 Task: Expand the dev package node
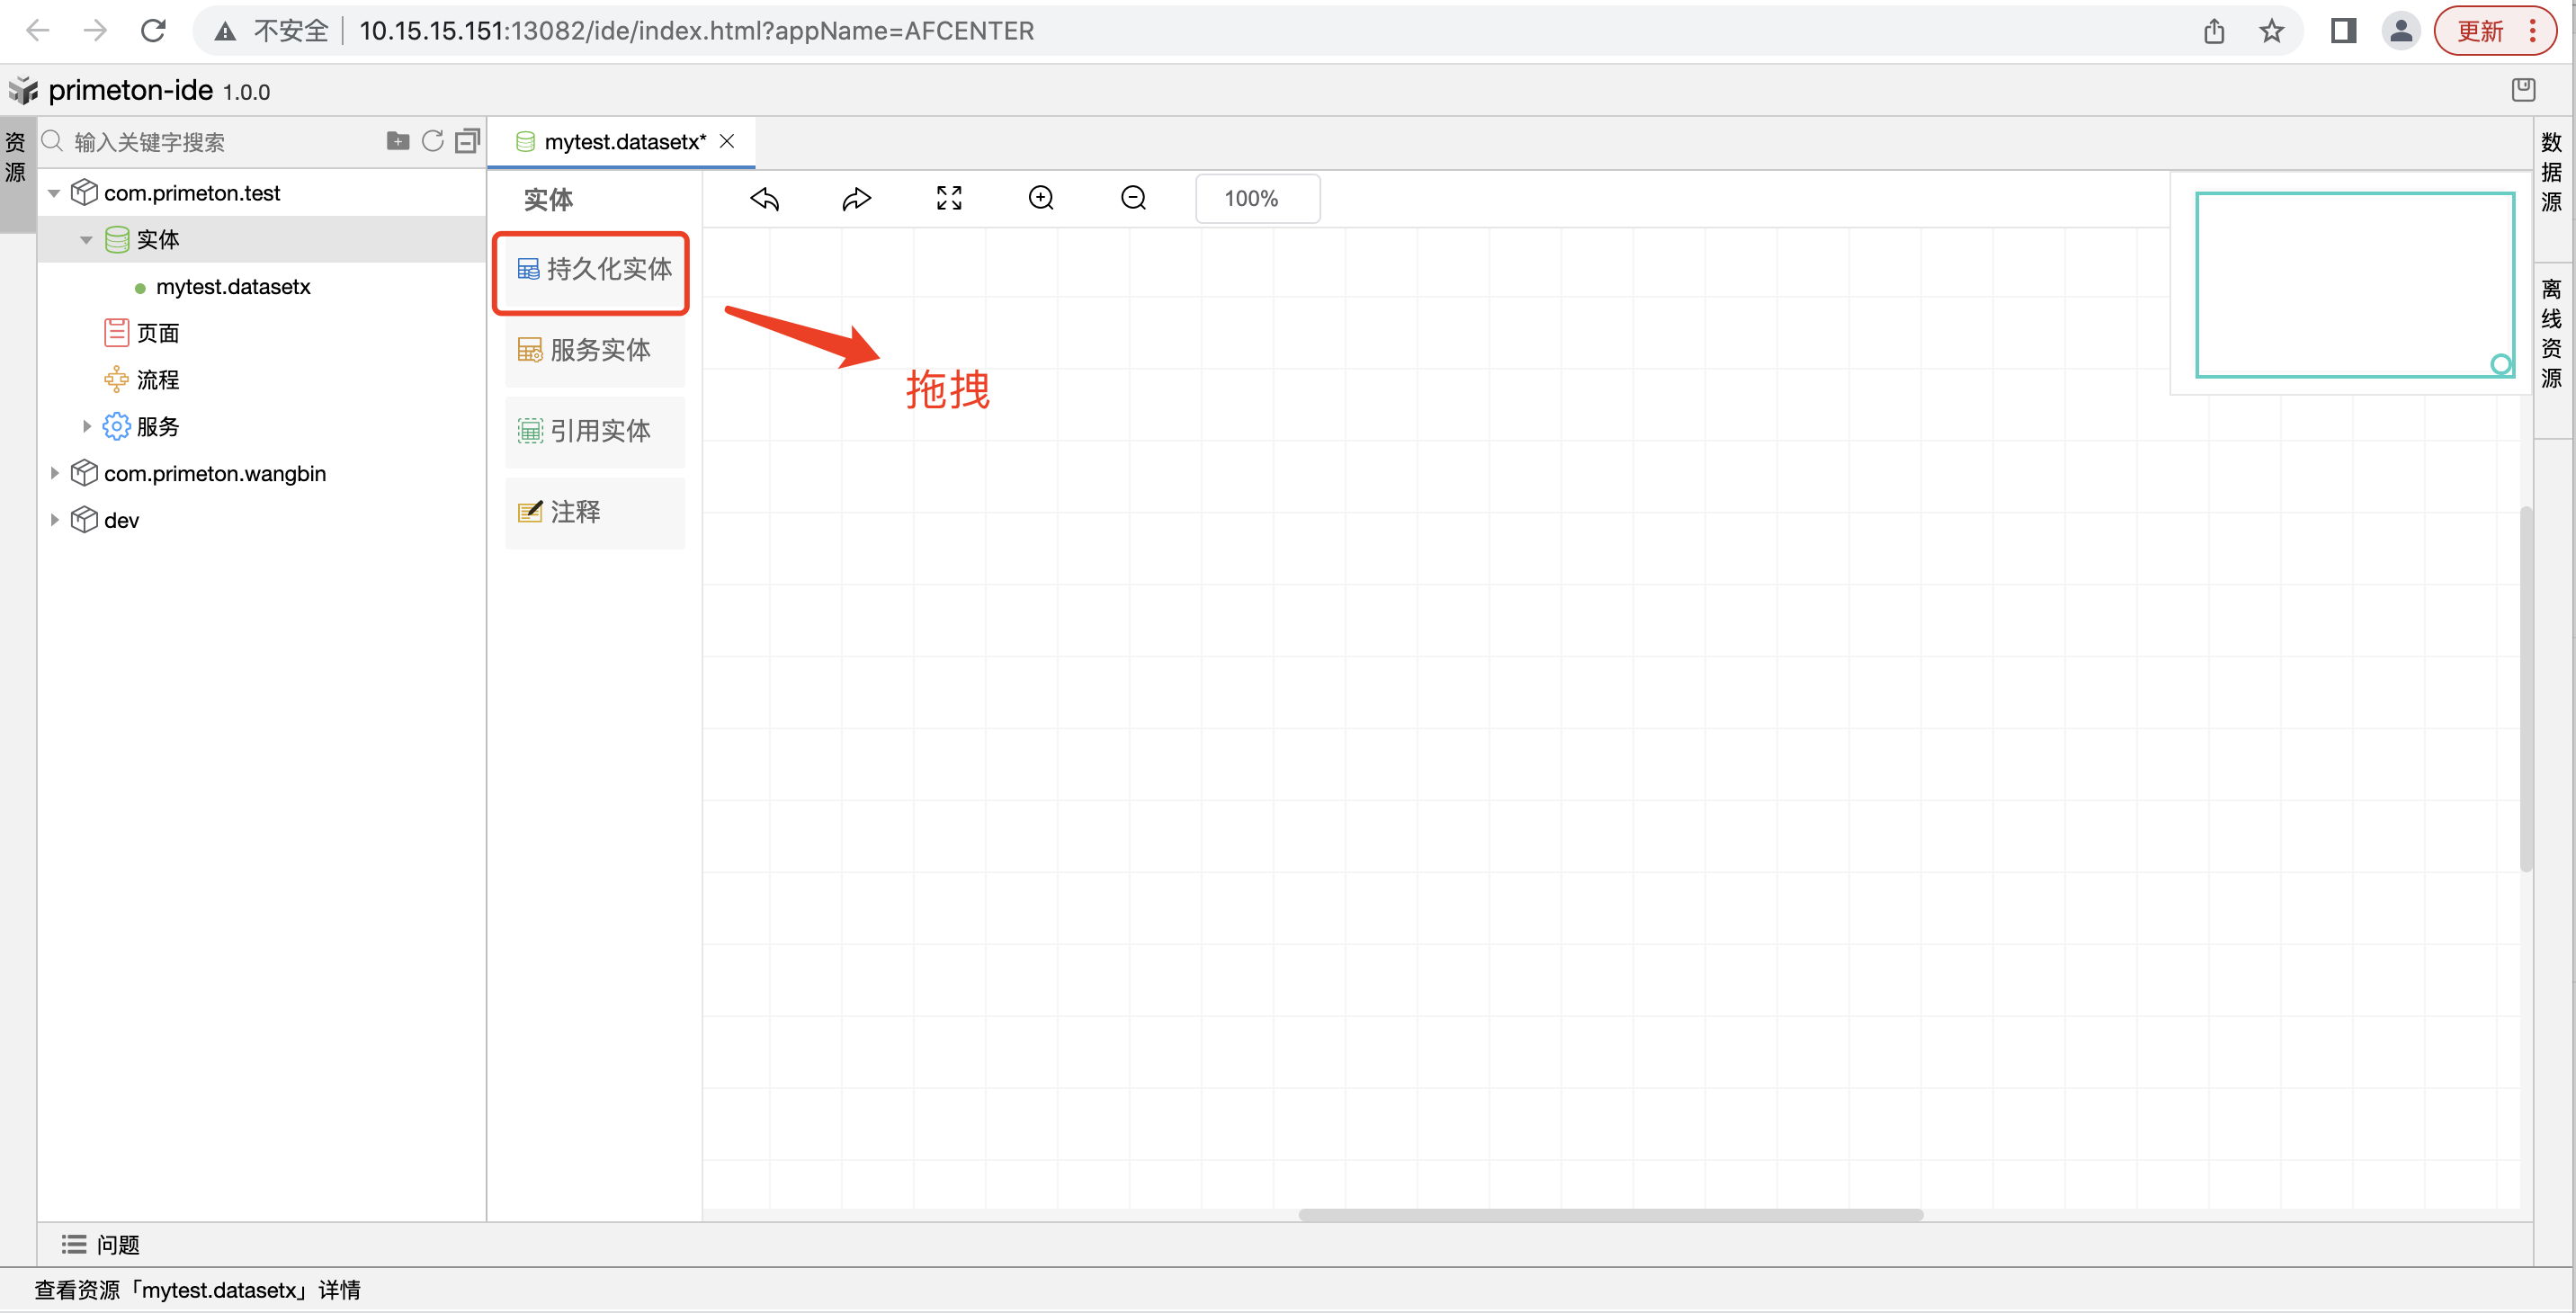(x=55, y=520)
